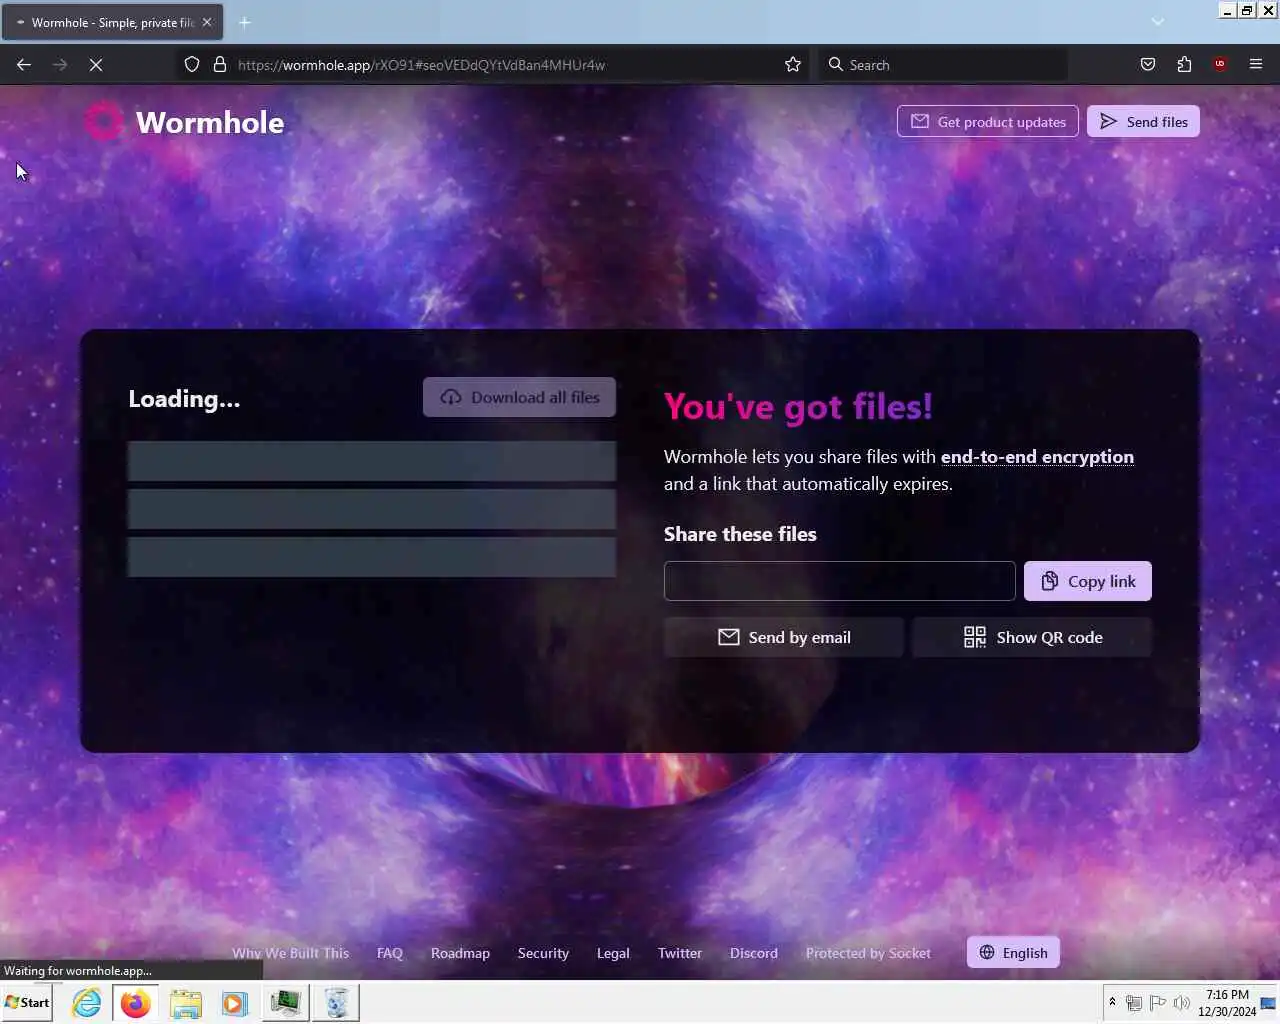Screen dimensions: 1280x1024
Task: Click Download all files button
Action: [x=519, y=397]
